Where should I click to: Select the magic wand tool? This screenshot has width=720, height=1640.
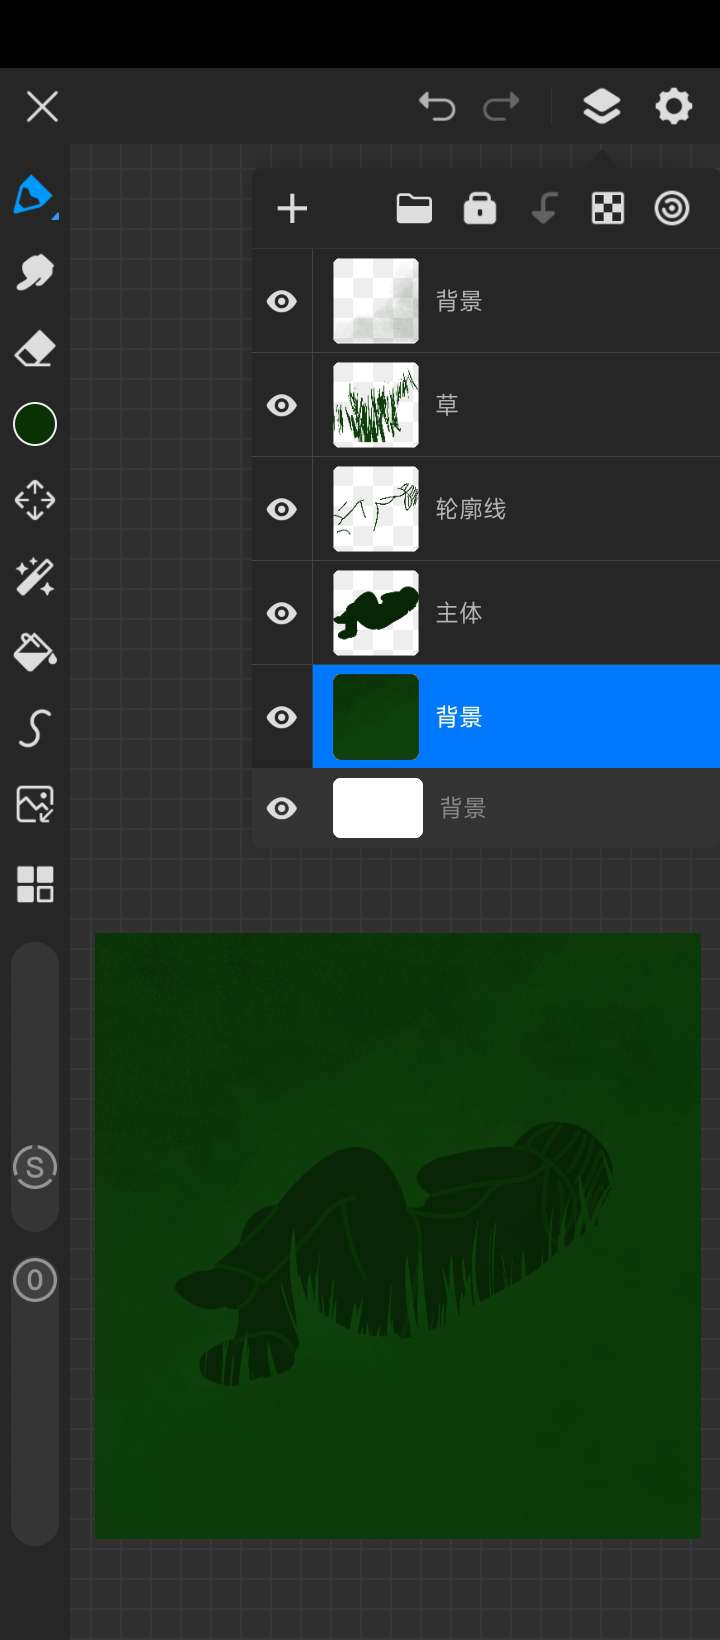(x=35, y=577)
